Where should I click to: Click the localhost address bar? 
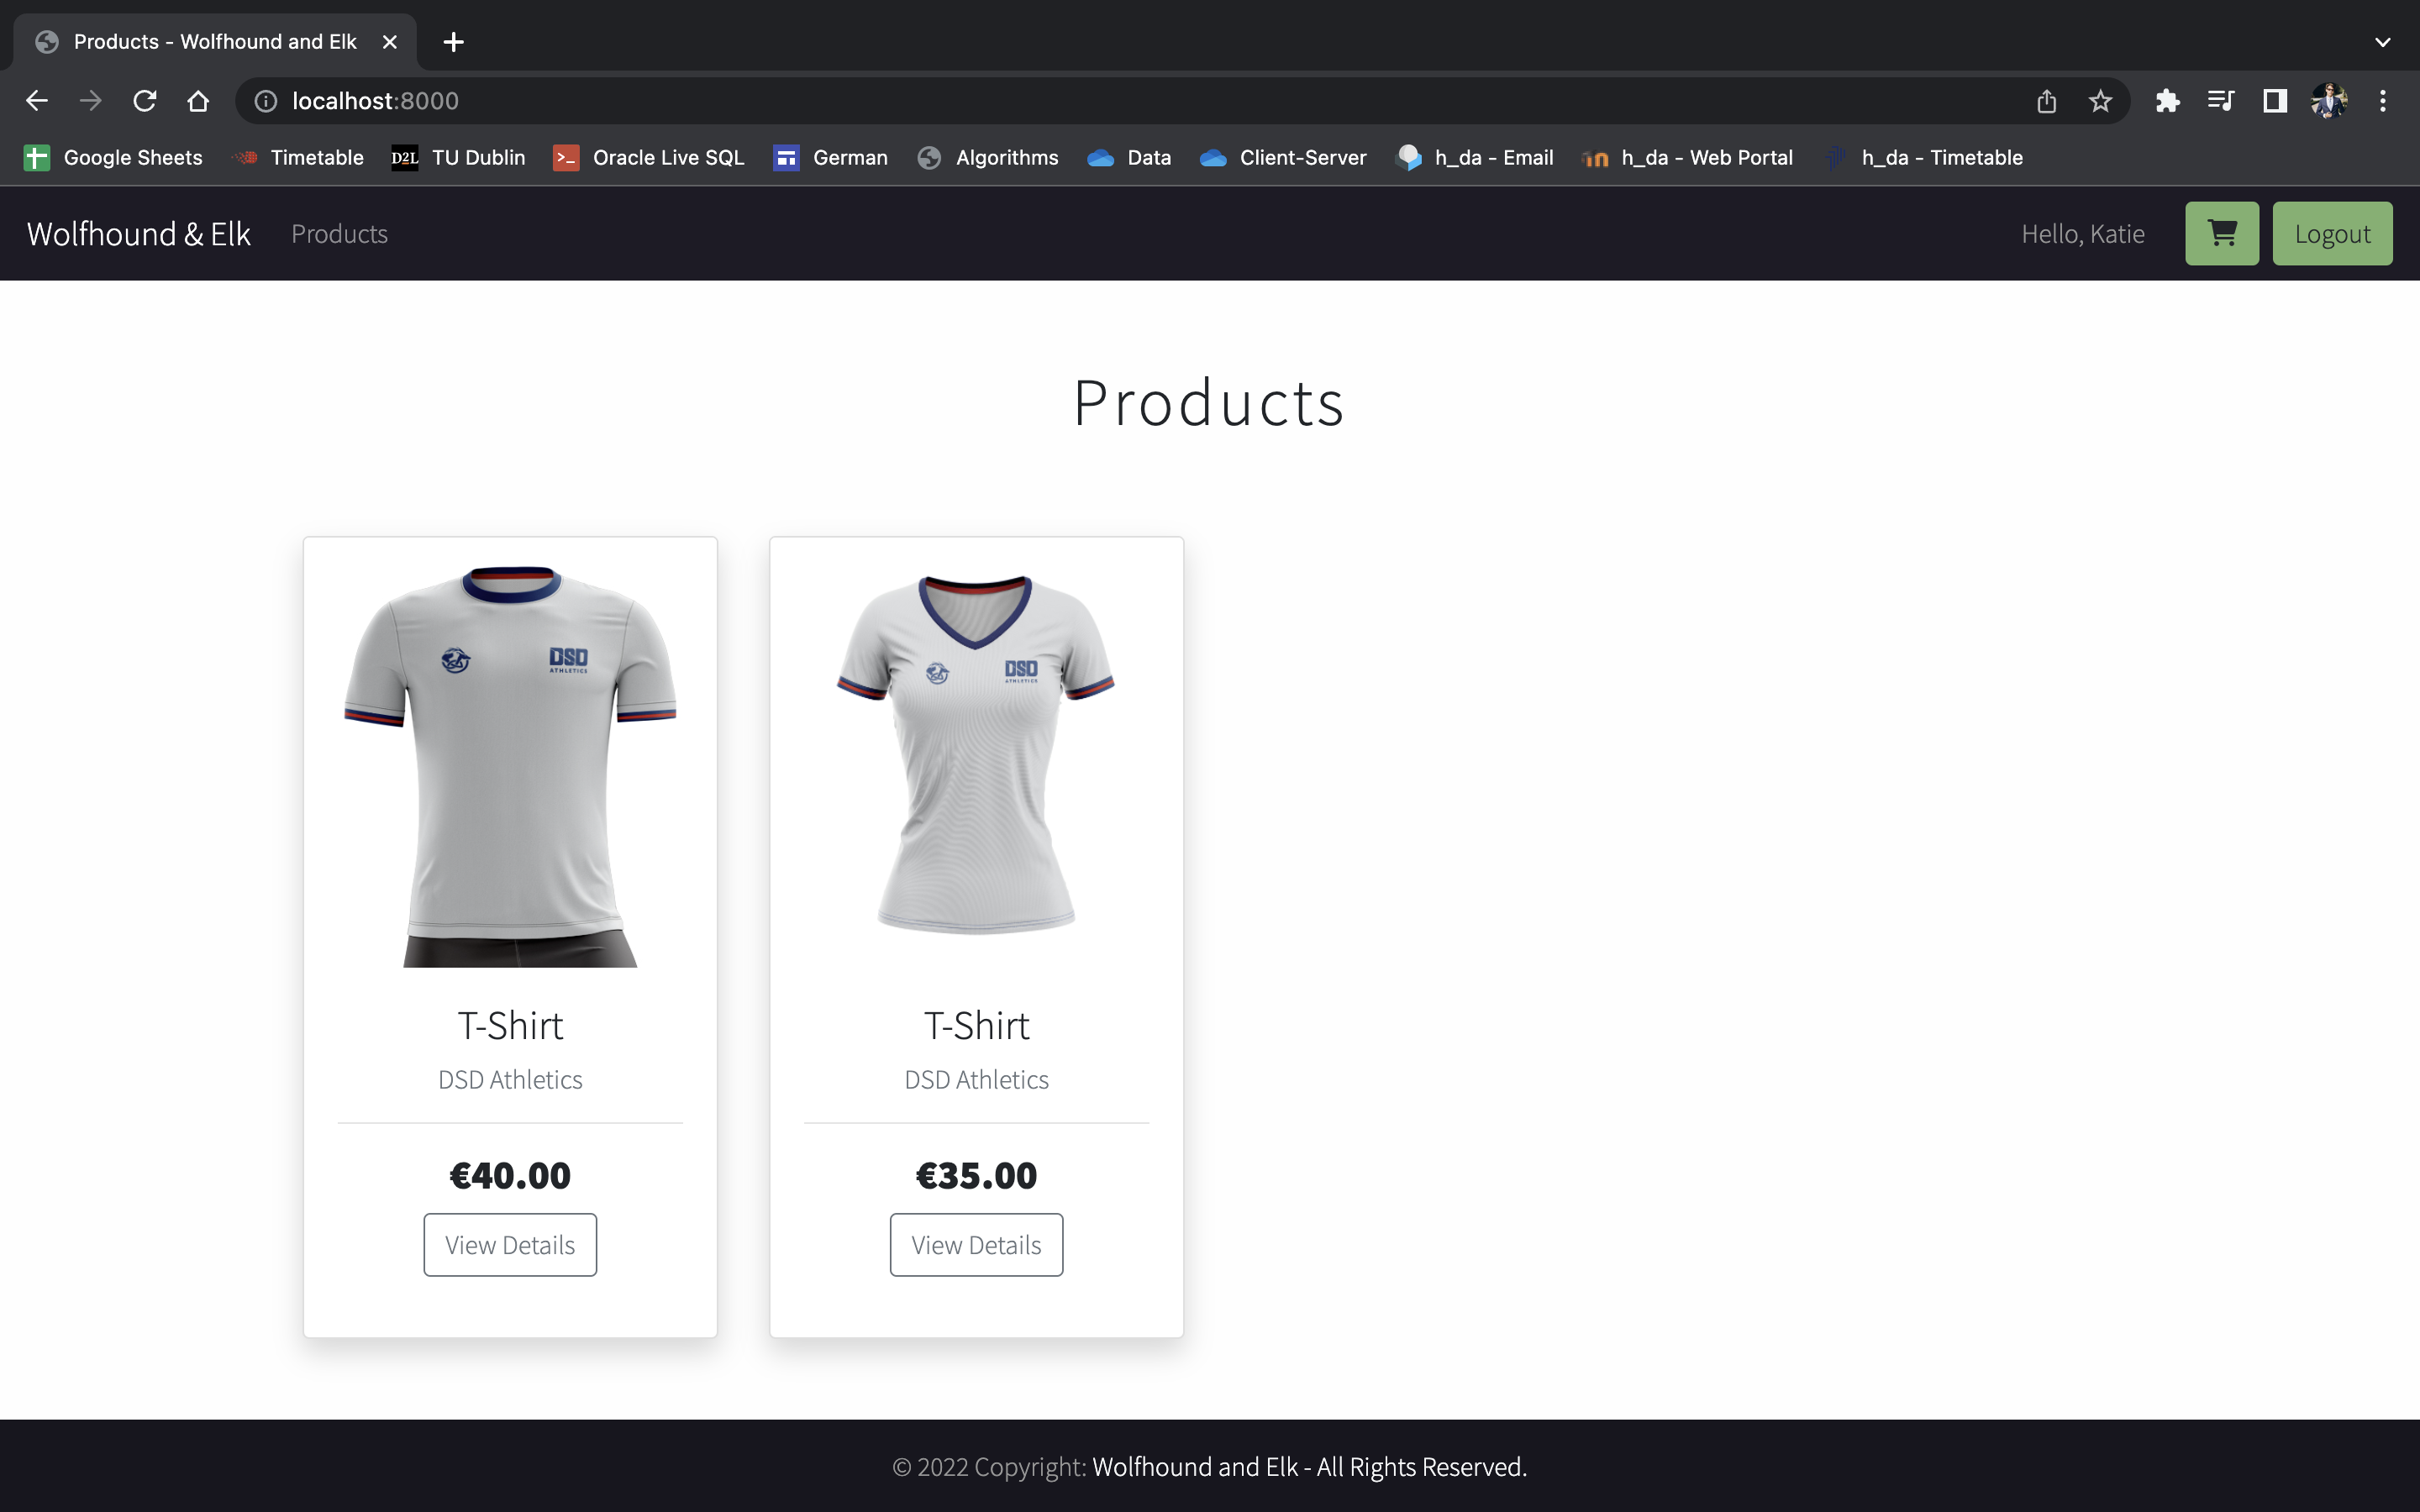(1100, 101)
